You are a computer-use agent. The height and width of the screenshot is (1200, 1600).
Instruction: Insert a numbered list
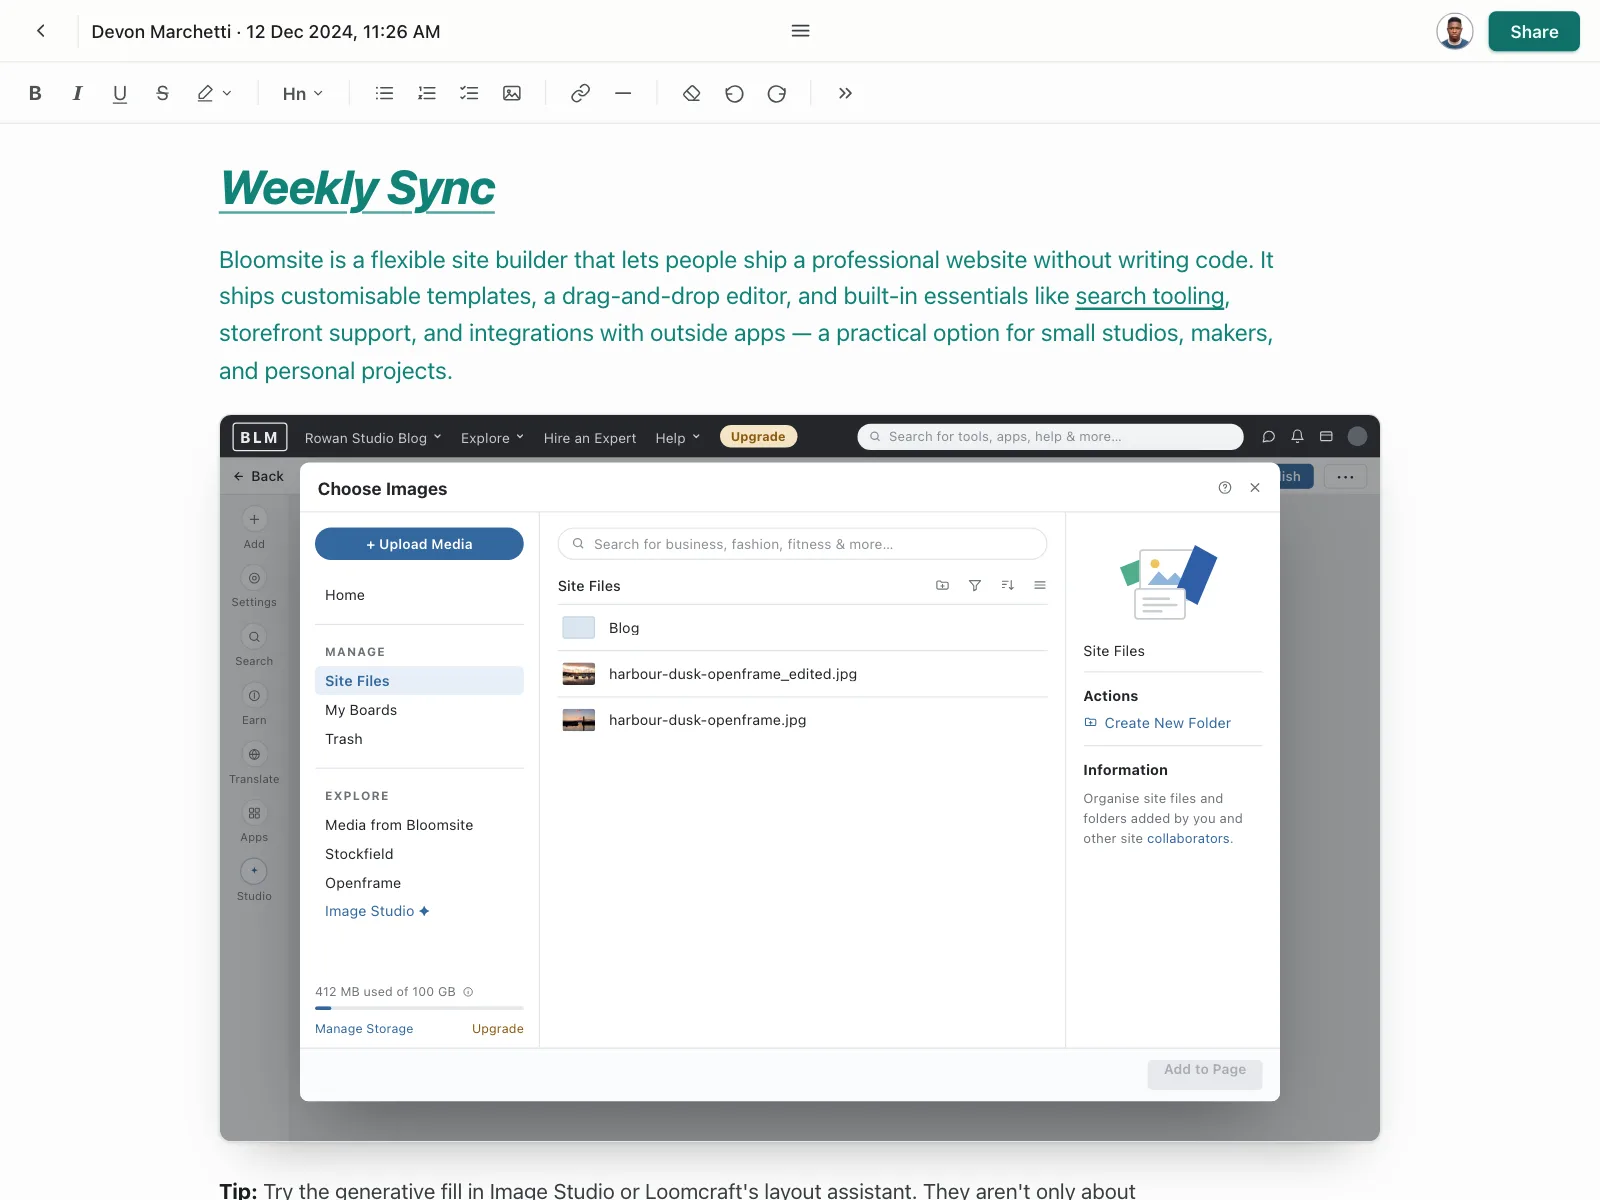(427, 93)
